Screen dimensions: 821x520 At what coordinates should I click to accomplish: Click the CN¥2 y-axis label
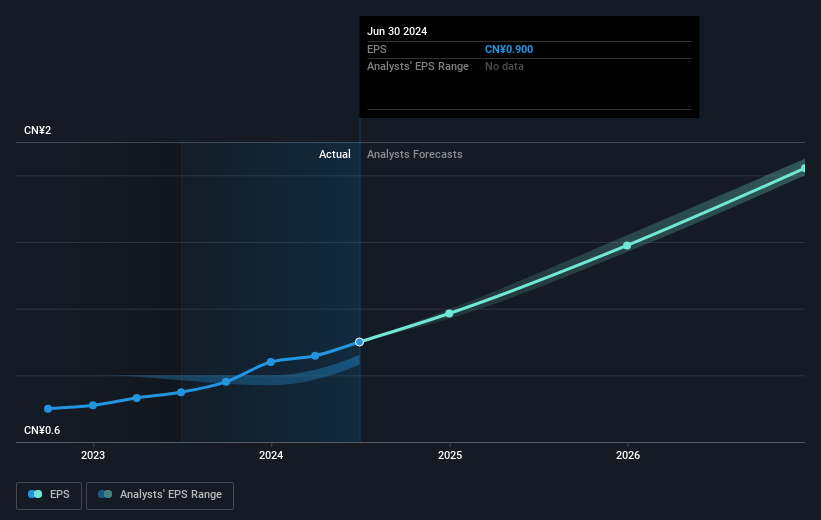click(38, 130)
